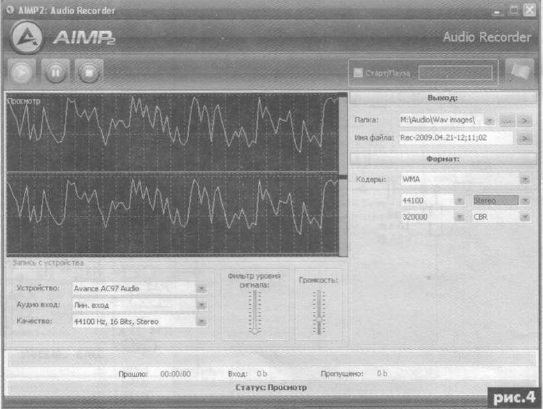Pause recording with the pause button
This screenshot has height=409, width=543.
pos(55,72)
